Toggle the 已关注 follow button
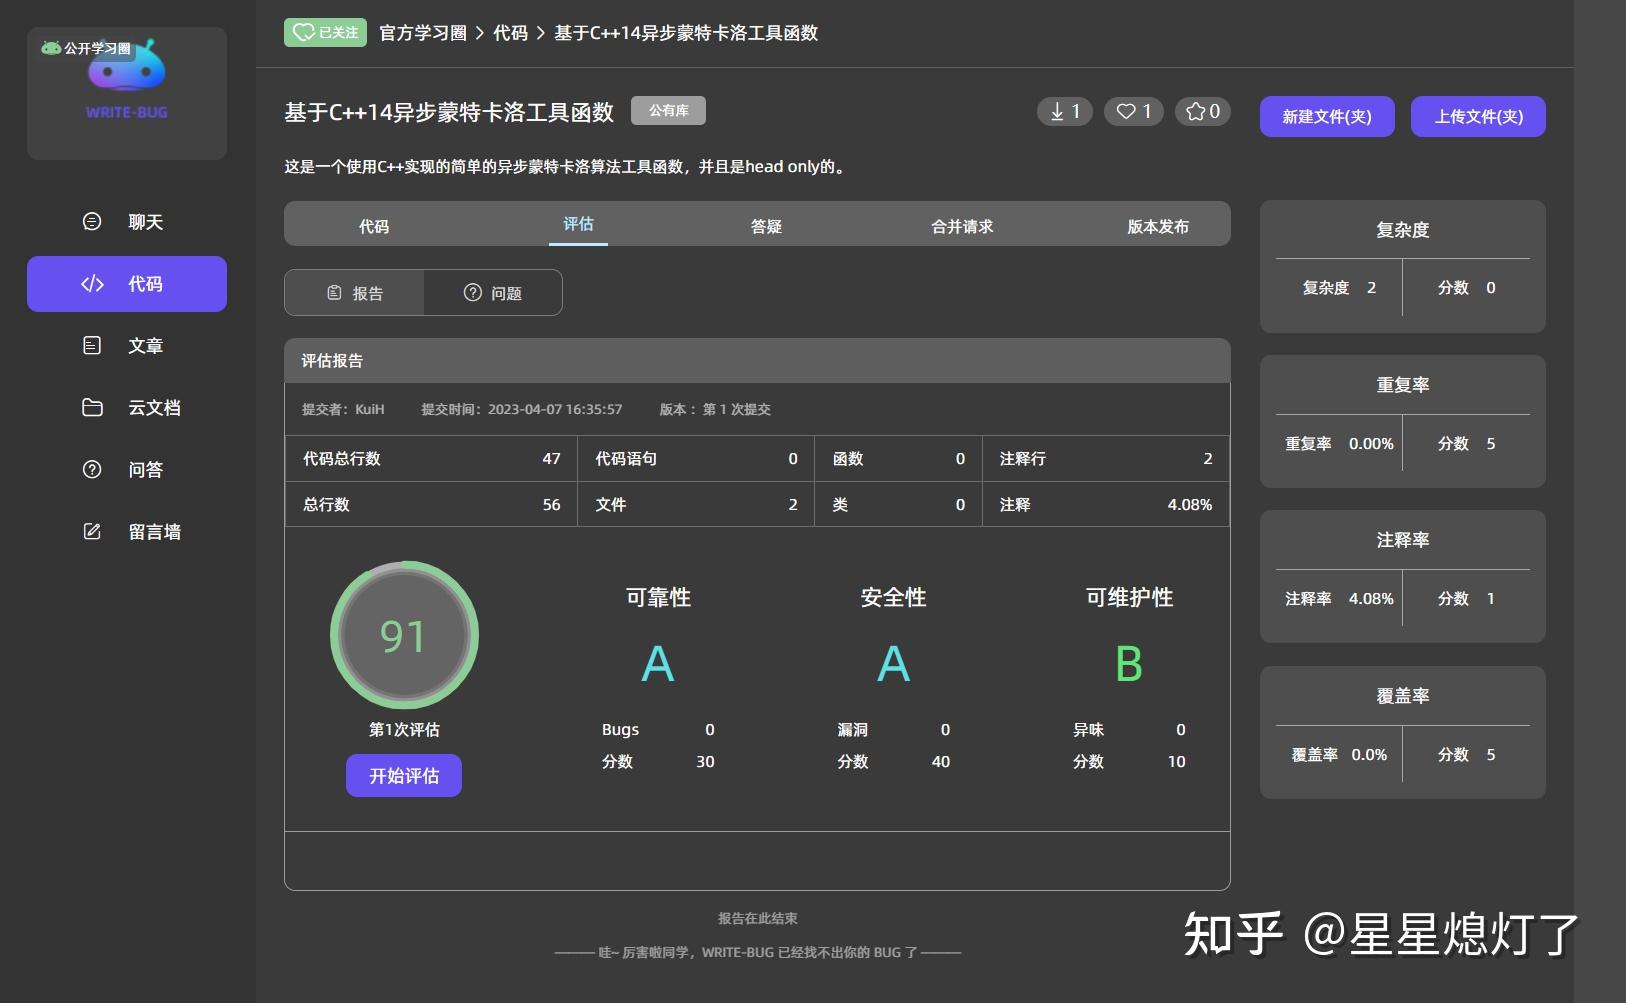This screenshot has height=1003, width=1626. (x=326, y=33)
